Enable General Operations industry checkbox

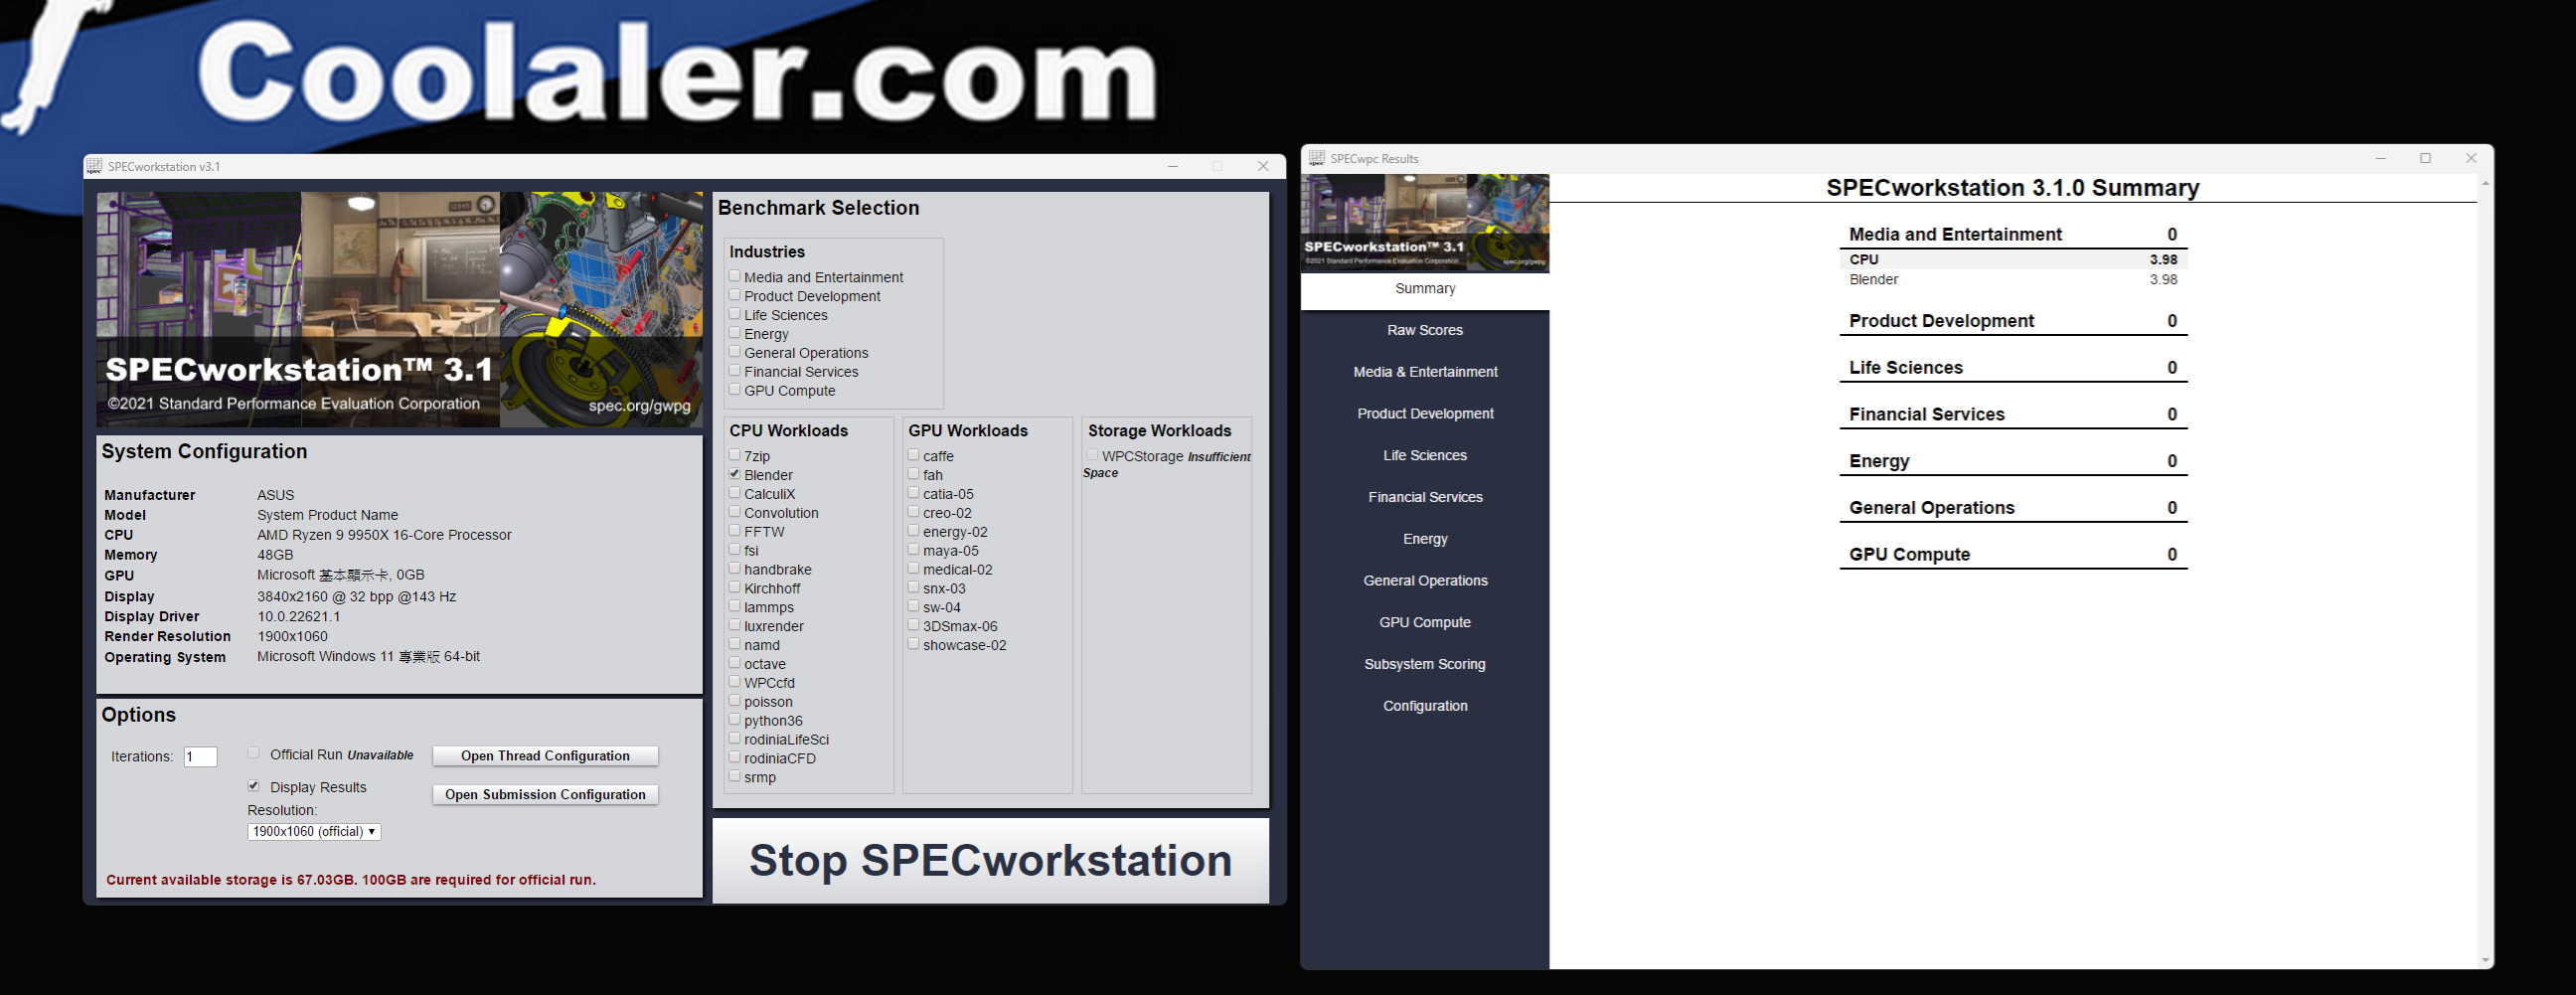pyautogui.click(x=735, y=352)
